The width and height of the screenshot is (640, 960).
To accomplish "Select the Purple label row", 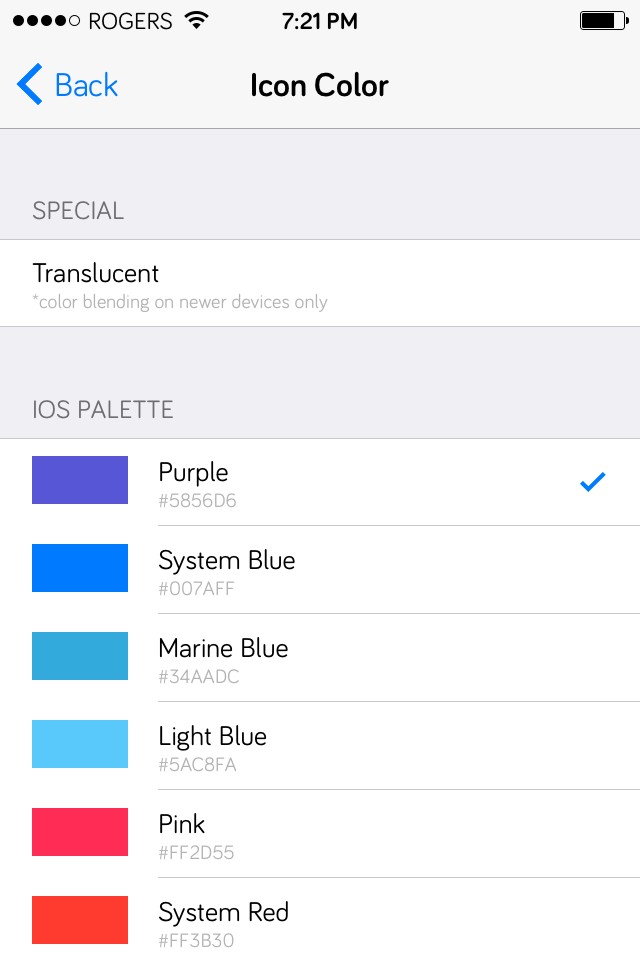I will [x=194, y=473].
